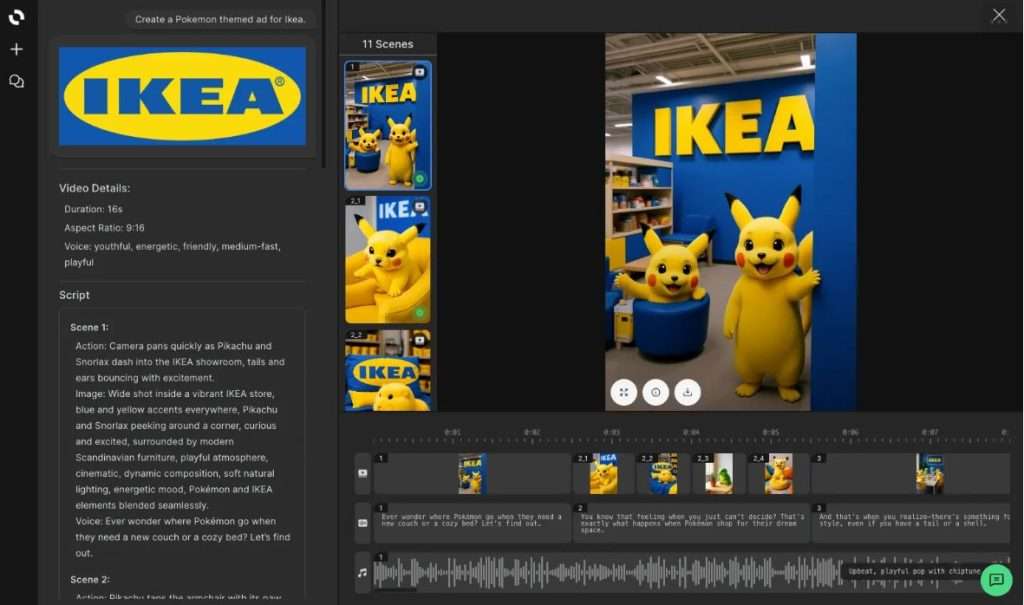Click the 'Action: Camera pans quickly' script text
The height and width of the screenshot is (605, 1024).
click(180, 362)
